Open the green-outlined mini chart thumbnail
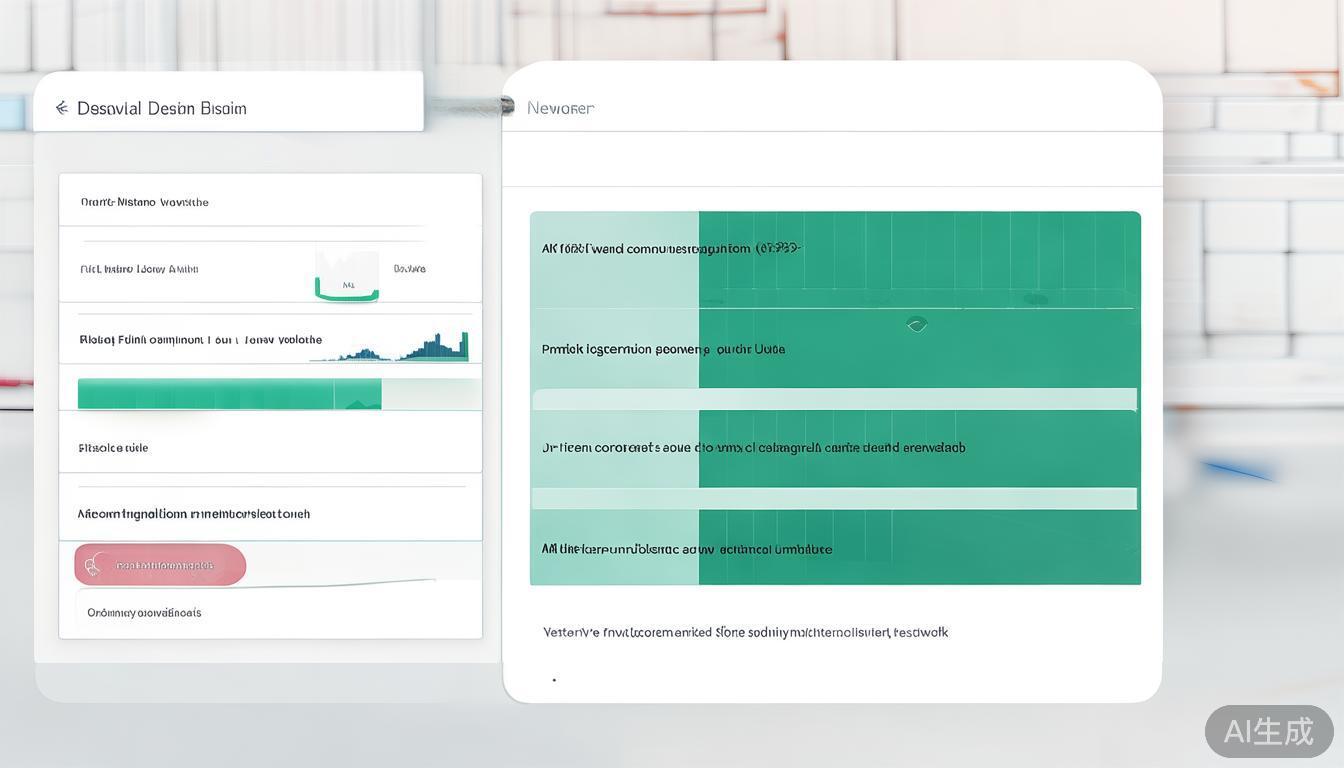Image resolution: width=1344 pixels, height=768 pixels. click(x=347, y=275)
